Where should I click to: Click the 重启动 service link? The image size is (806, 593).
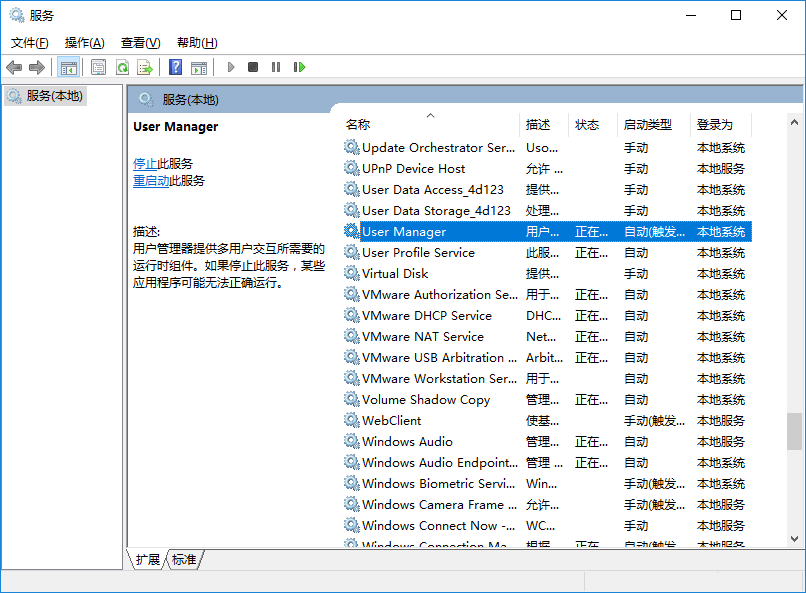(151, 181)
